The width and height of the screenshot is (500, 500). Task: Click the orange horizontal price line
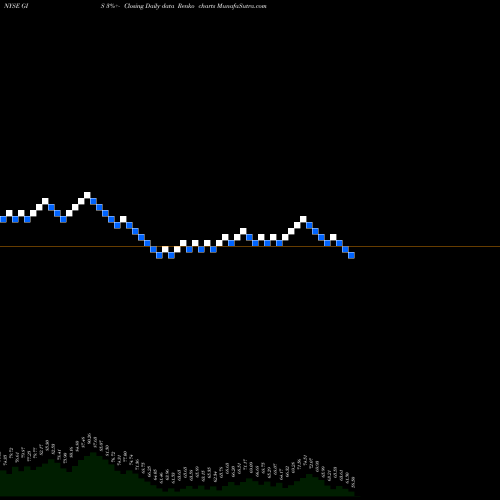(x=250, y=247)
